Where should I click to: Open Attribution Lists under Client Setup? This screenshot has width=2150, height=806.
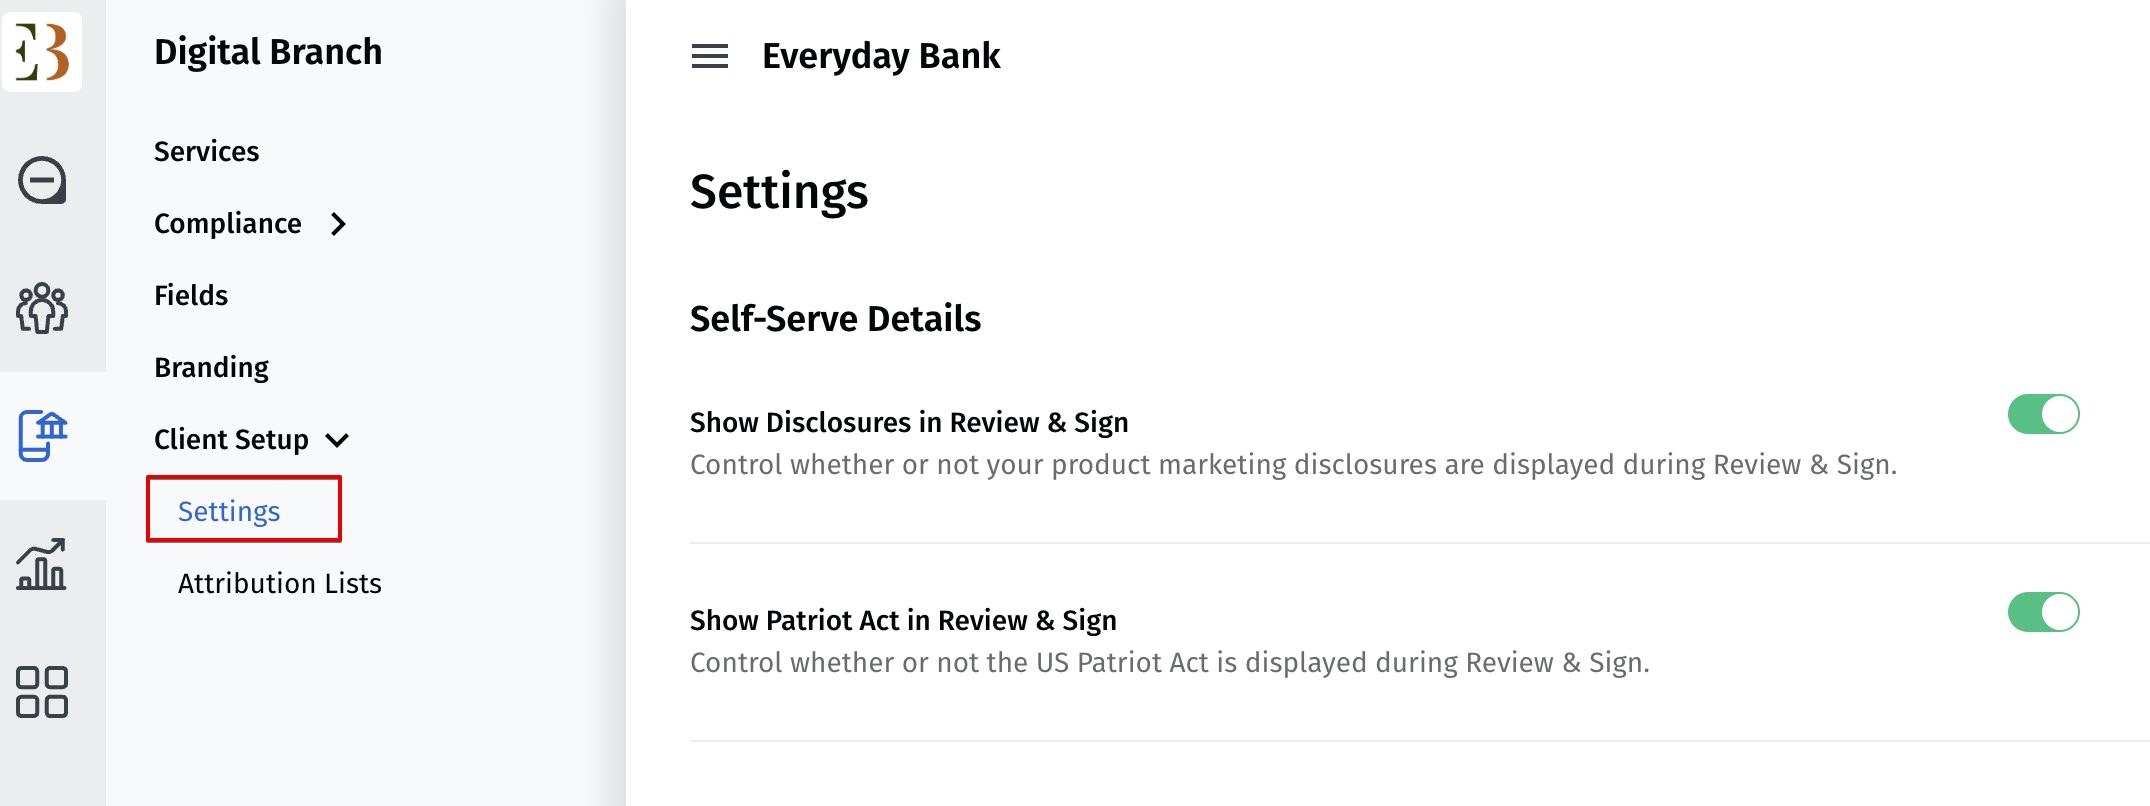pos(280,584)
